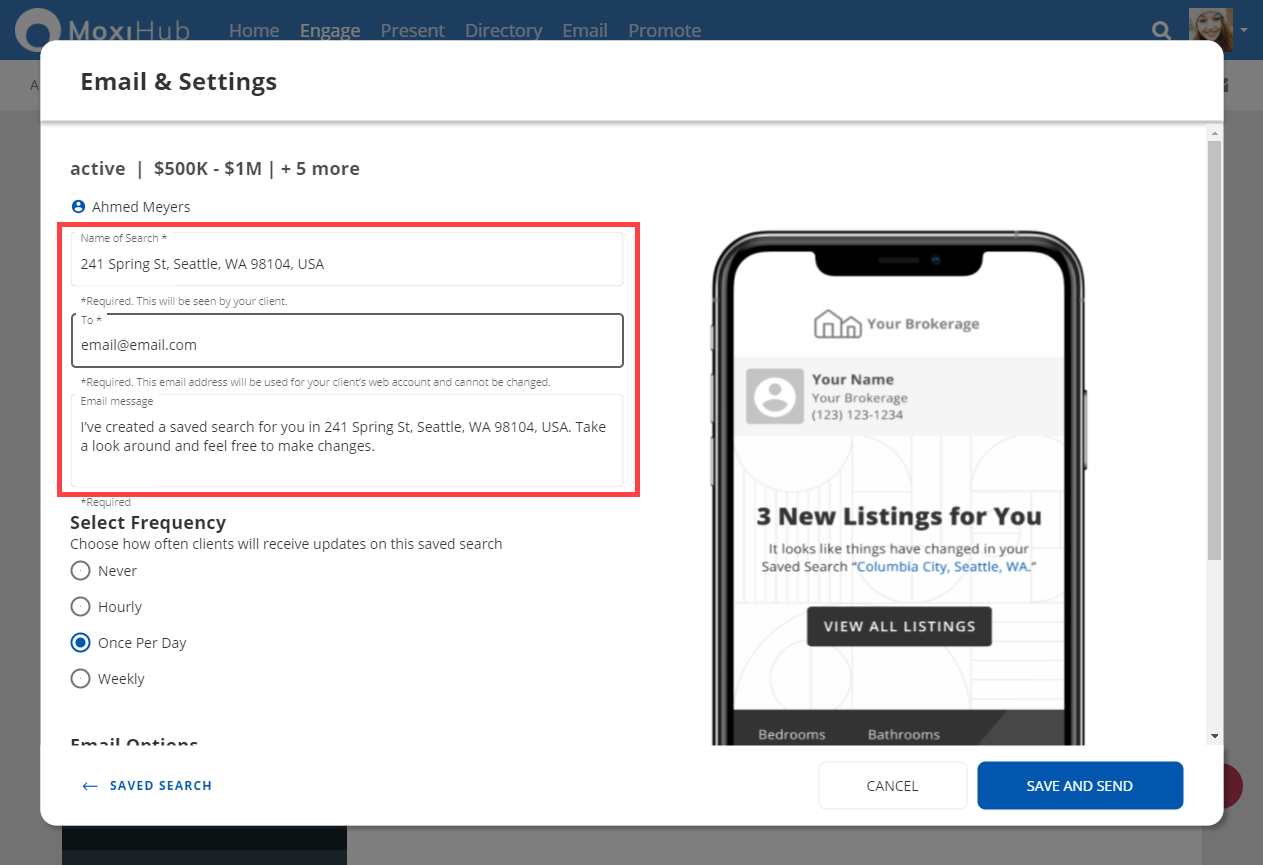Click the dialog's vertical scrollbar

point(1214,350)
